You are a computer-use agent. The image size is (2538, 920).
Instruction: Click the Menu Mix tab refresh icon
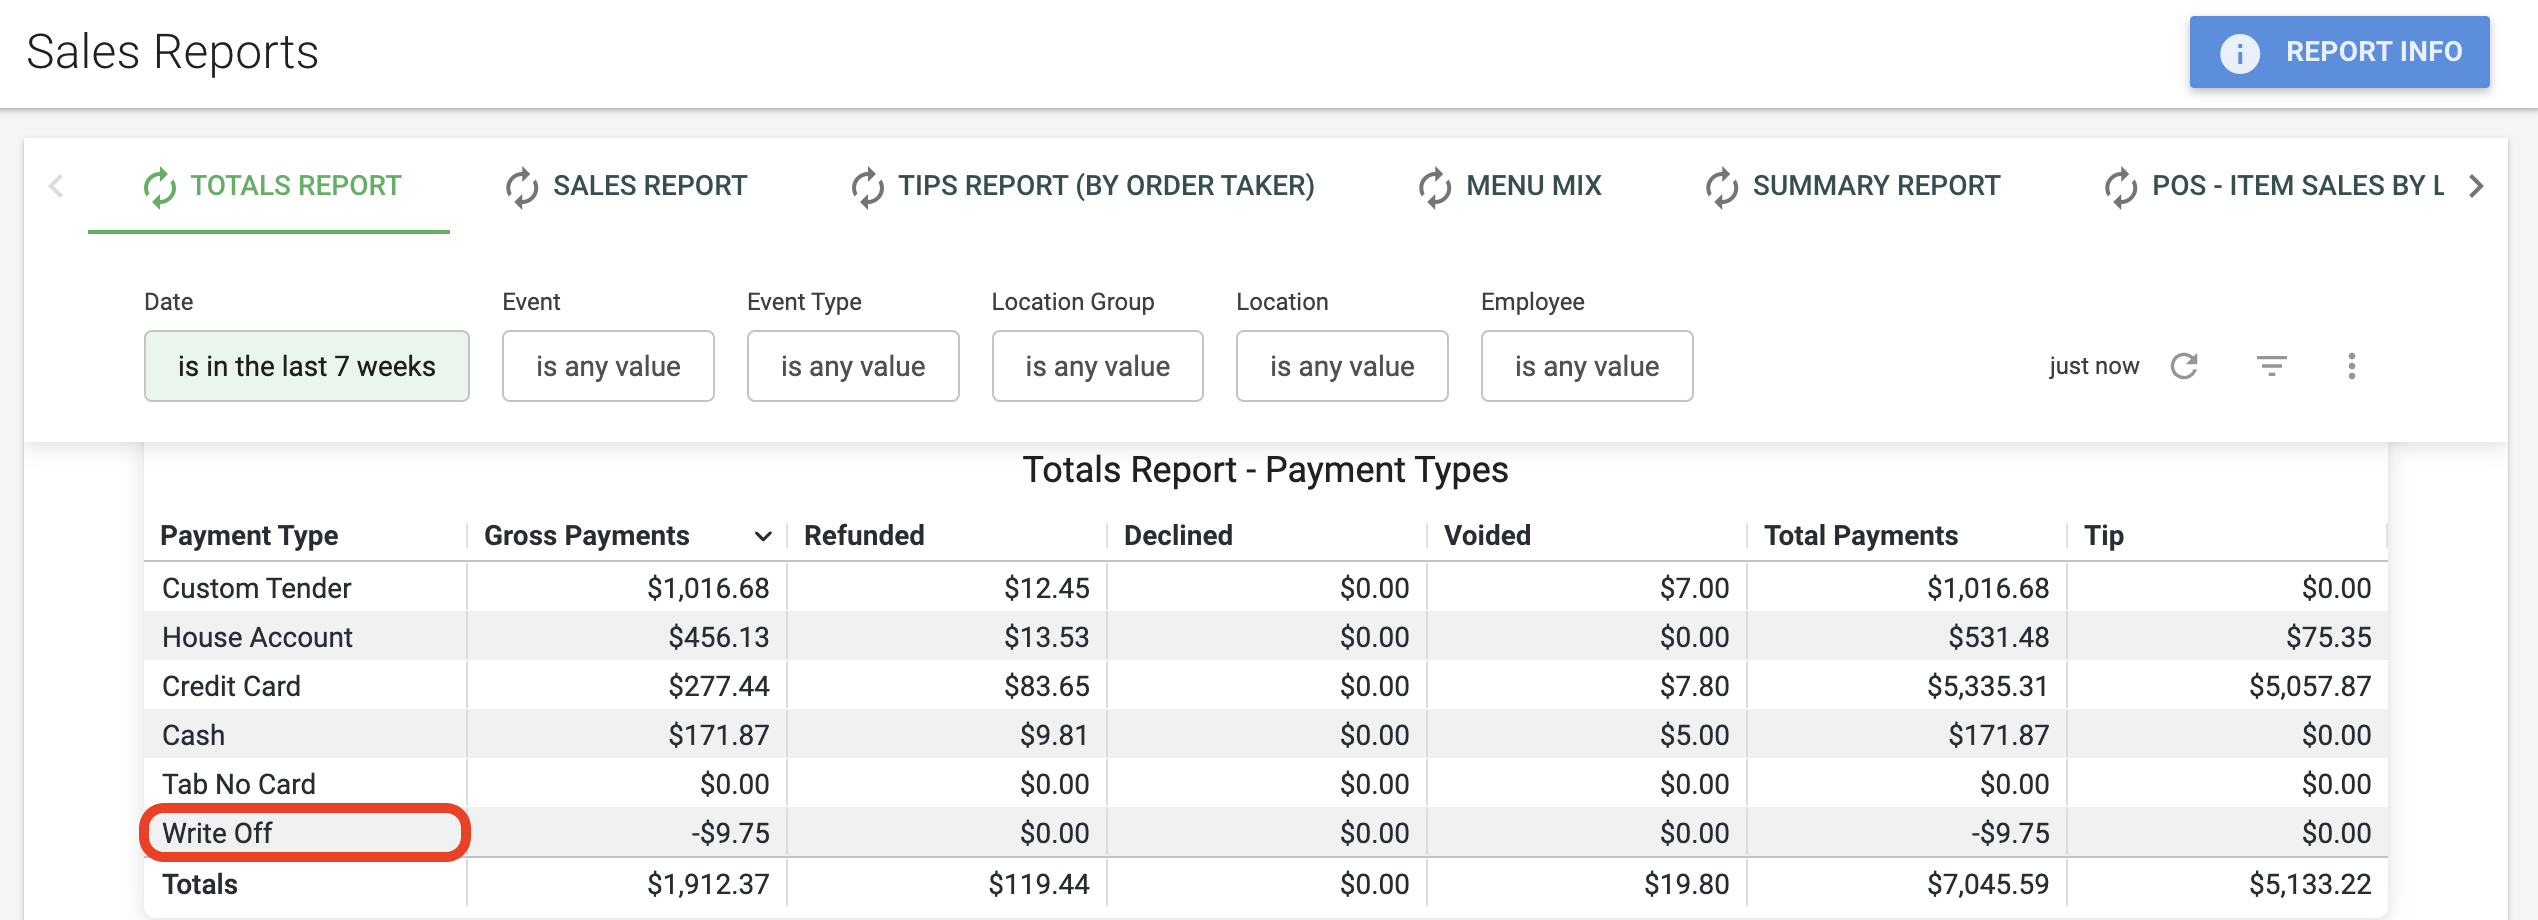point(1435,187)
